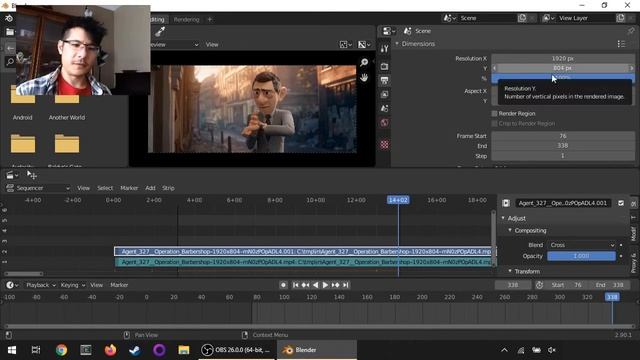Open the Output properties tab icon
Viewport: 640px width, 360px height.
tap(384, 80)
